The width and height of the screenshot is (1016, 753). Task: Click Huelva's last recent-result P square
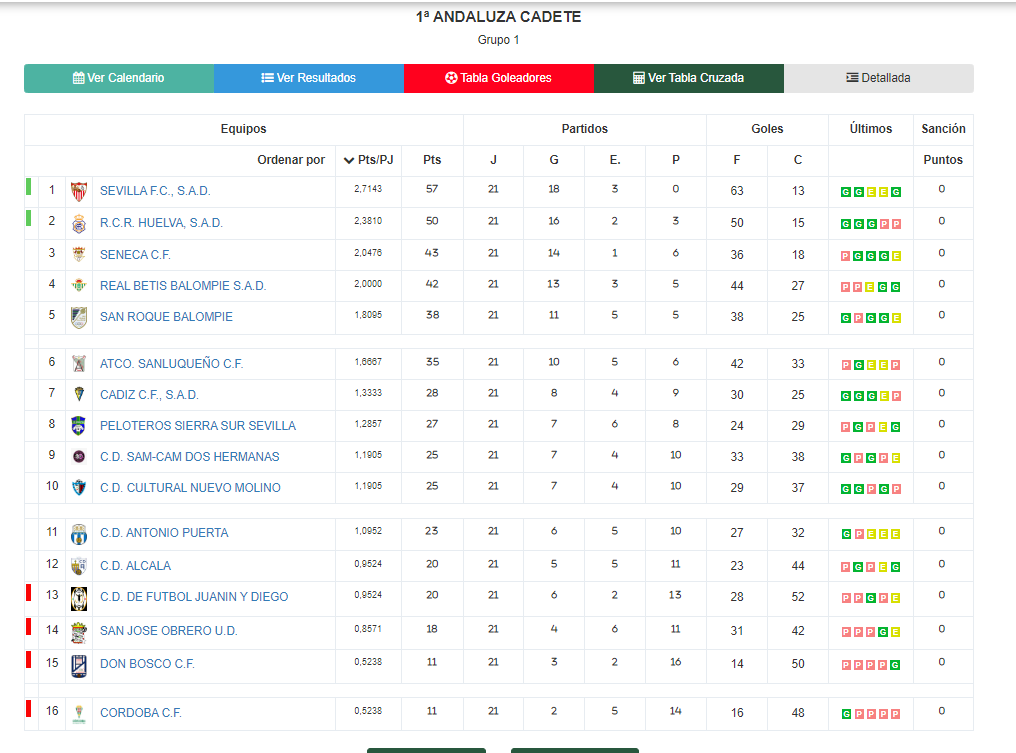[896, 224]
